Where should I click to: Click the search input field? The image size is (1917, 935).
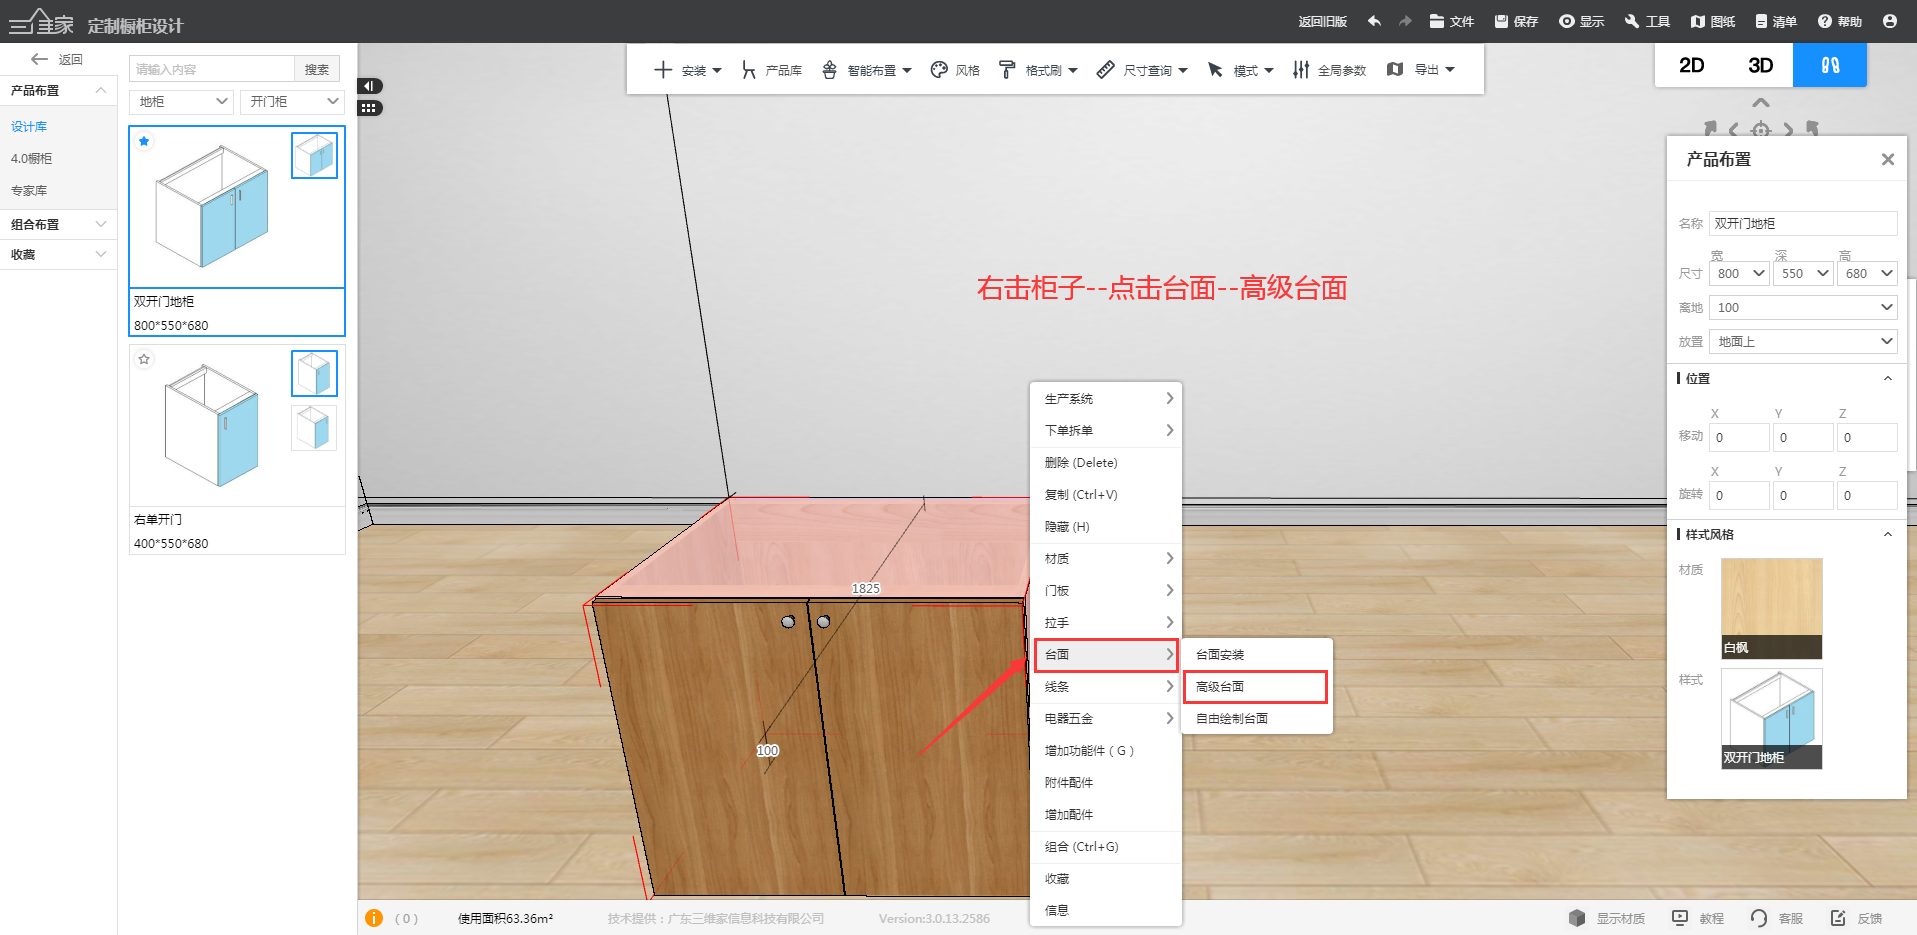point(212,69)
